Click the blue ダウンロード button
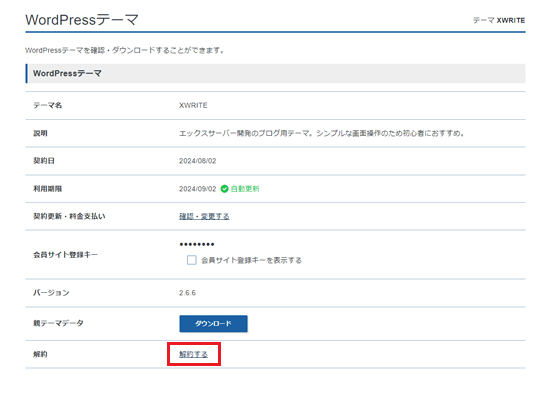 pyautogui.click(x=213, y=324)
